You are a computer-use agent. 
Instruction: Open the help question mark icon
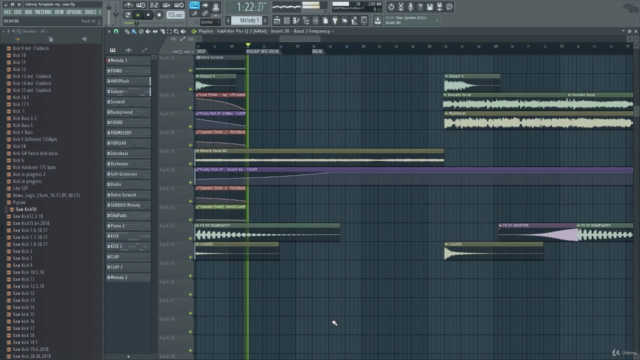420,7
